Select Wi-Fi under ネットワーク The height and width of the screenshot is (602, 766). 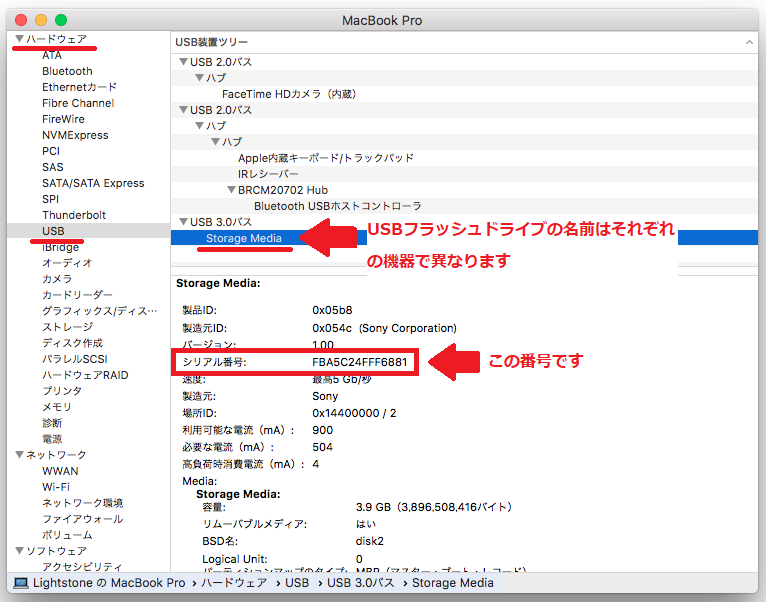[x=56, y=487]
